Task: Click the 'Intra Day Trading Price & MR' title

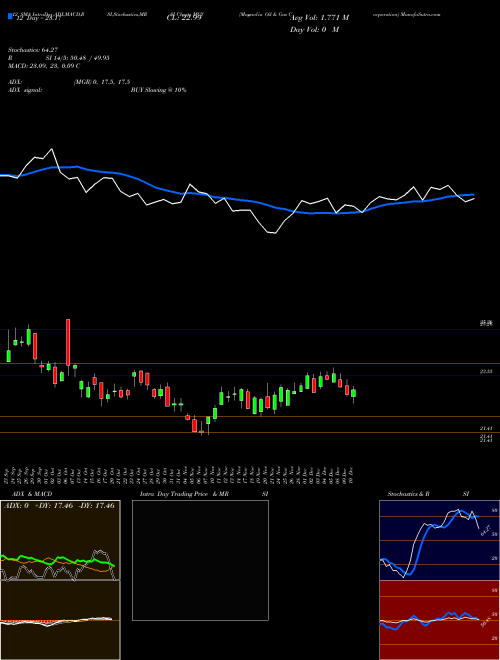Action: [185, 494]
